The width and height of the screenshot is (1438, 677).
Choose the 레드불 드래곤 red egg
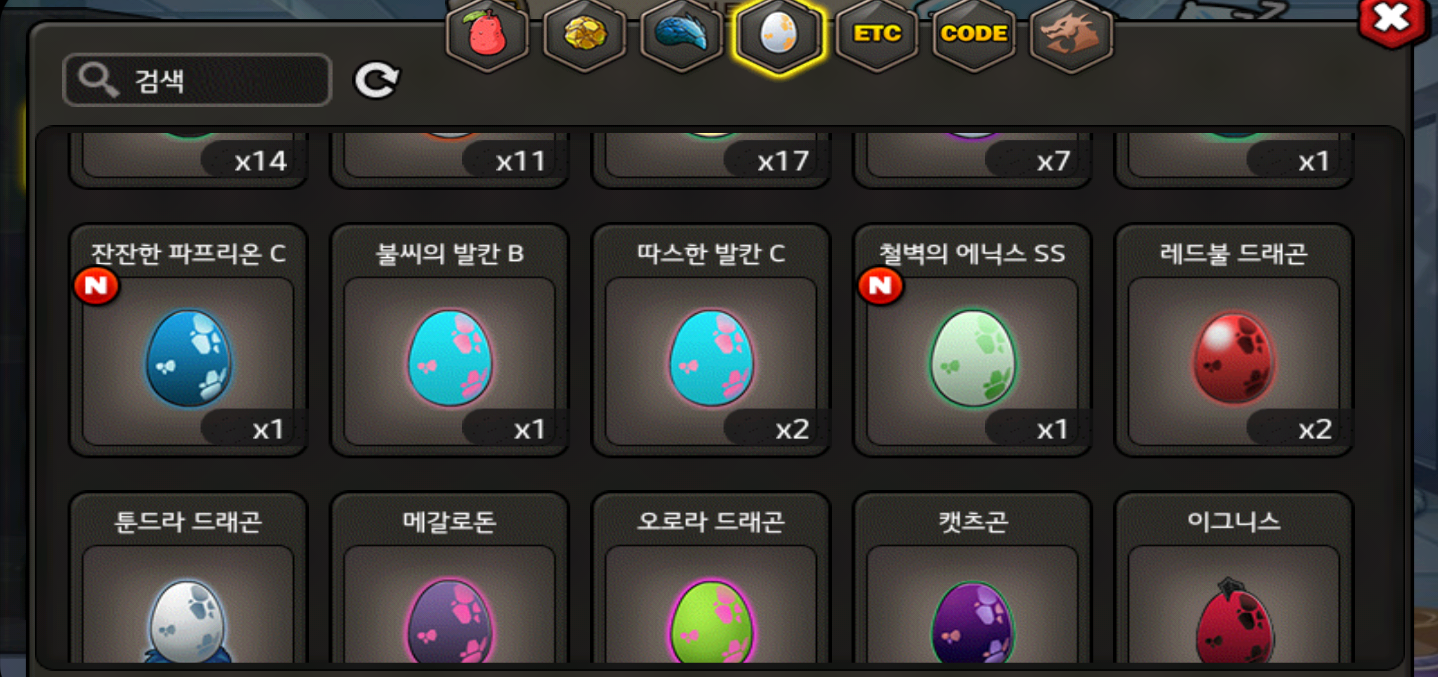pos(1234,340)
